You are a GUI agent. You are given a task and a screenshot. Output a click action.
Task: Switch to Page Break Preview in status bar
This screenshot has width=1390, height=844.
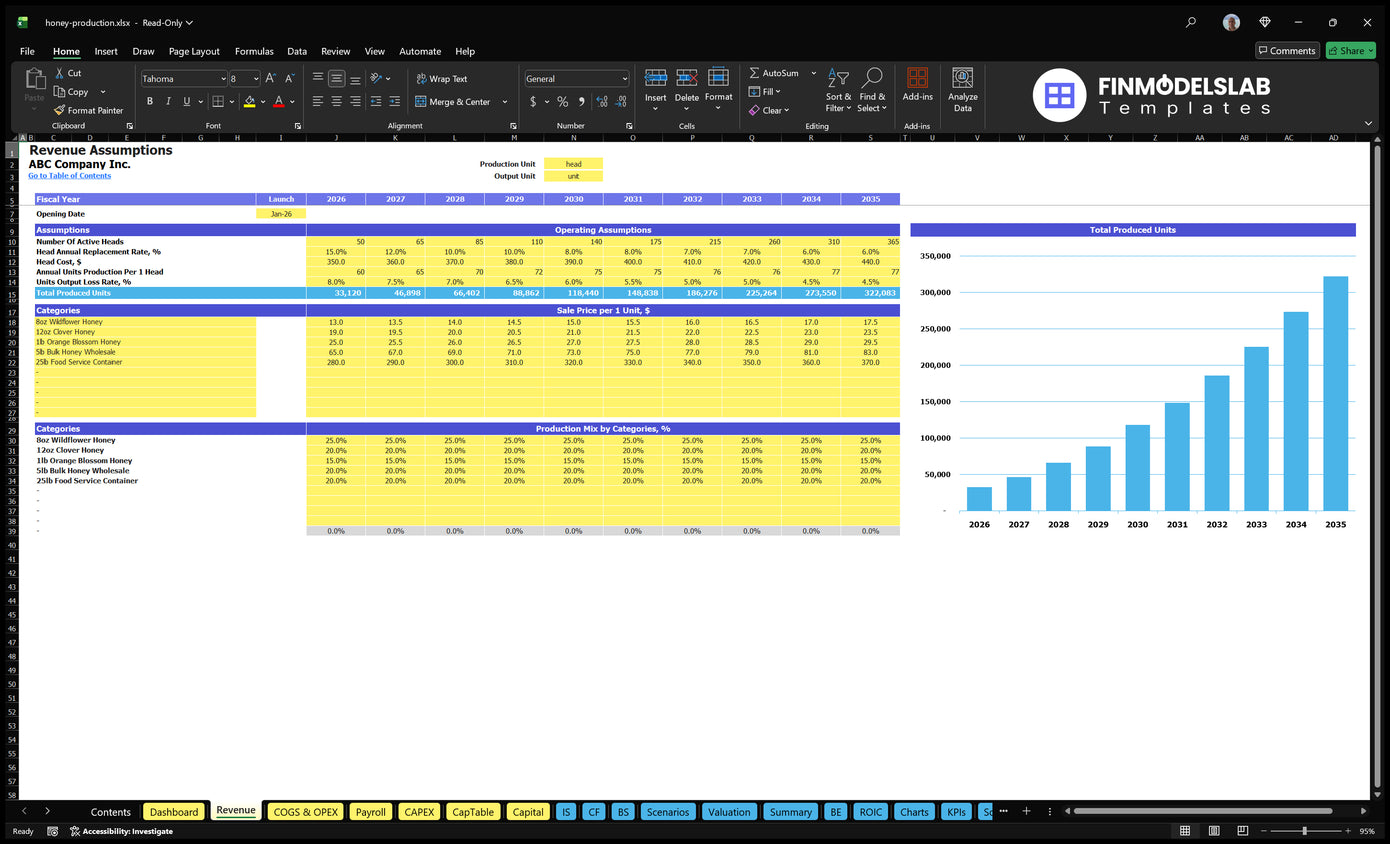pyautogui.click(x=1241, y=831)
